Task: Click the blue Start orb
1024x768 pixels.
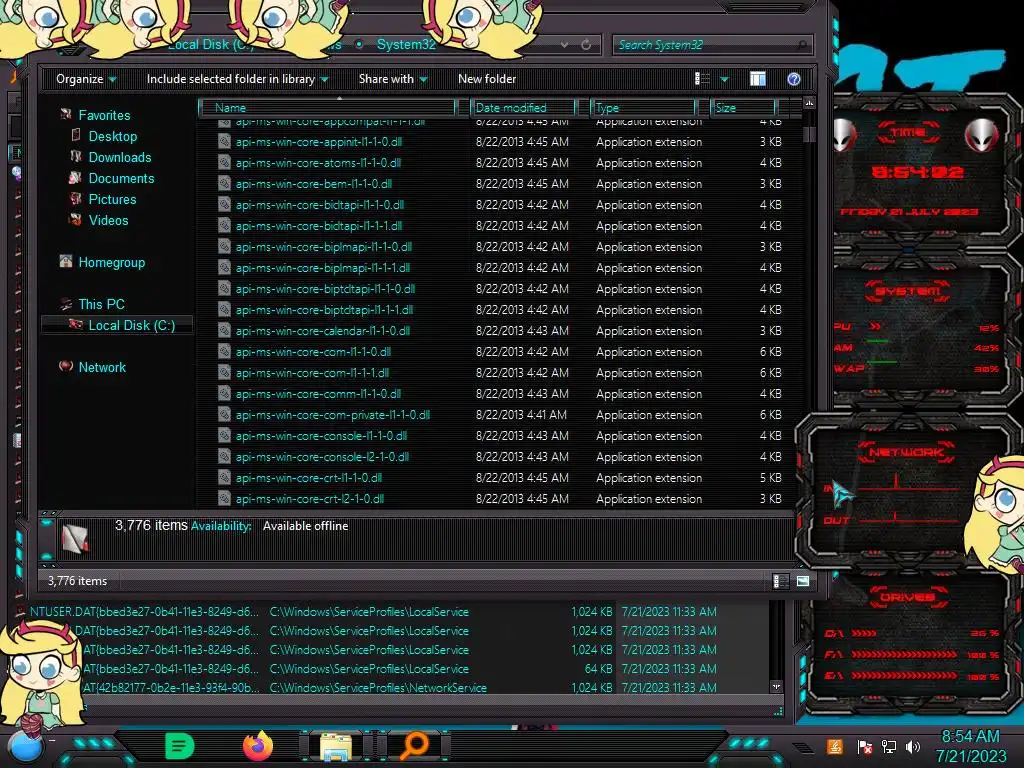Action: 25,748
